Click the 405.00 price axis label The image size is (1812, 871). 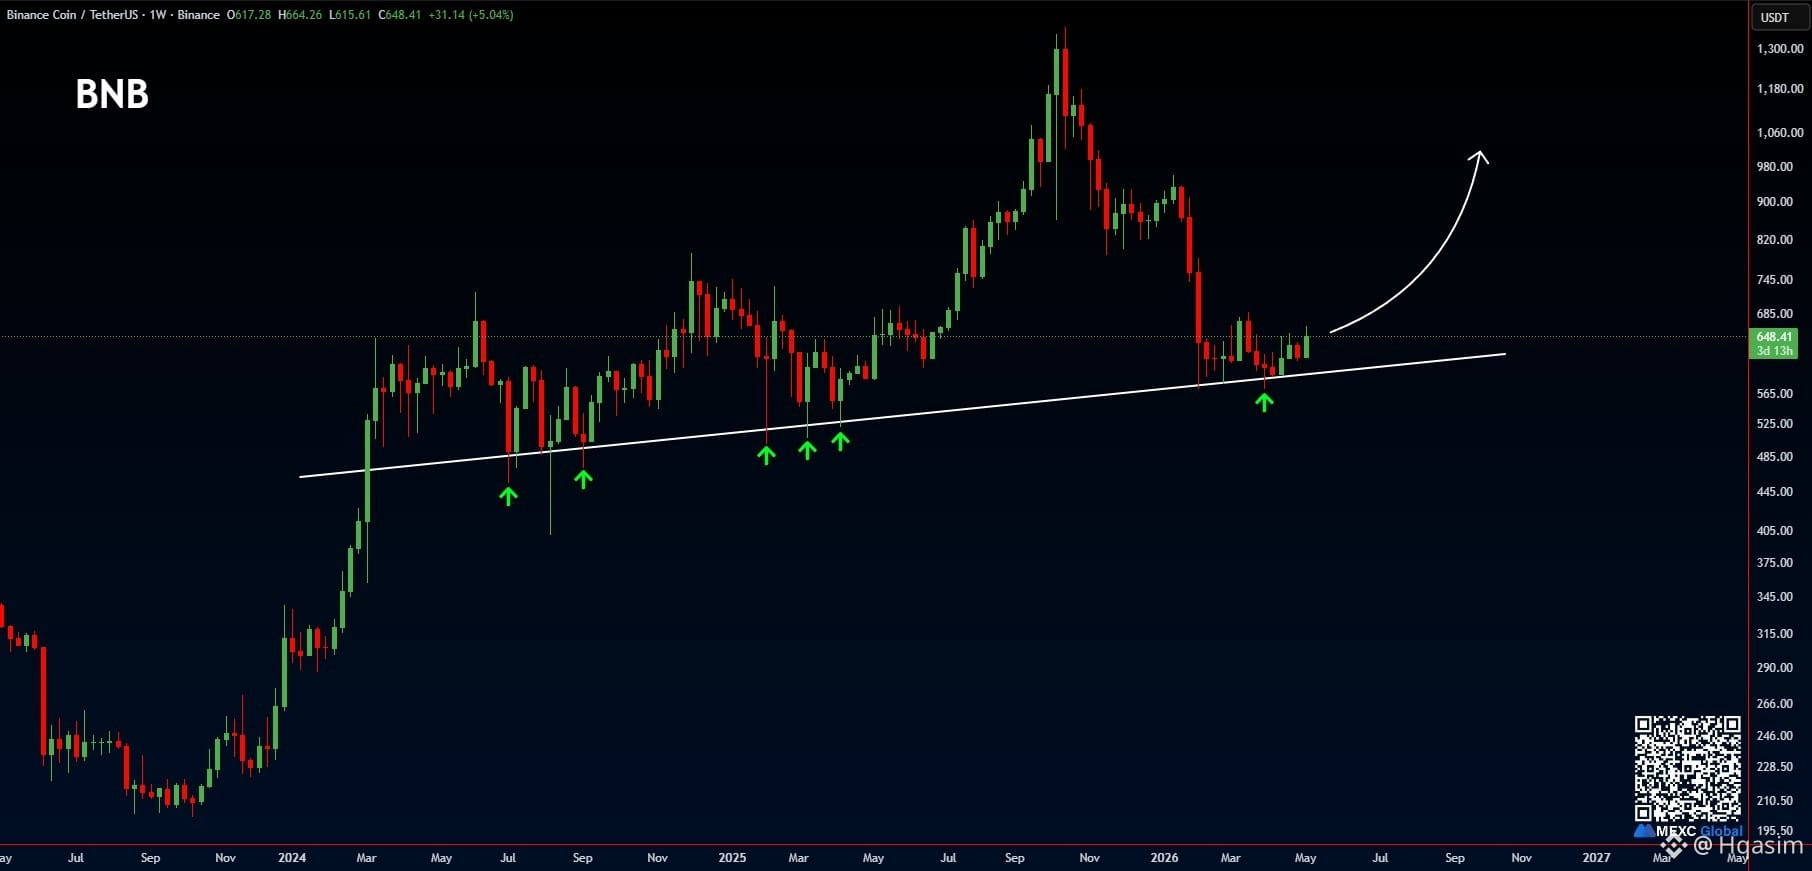(x=1775, y=531)
